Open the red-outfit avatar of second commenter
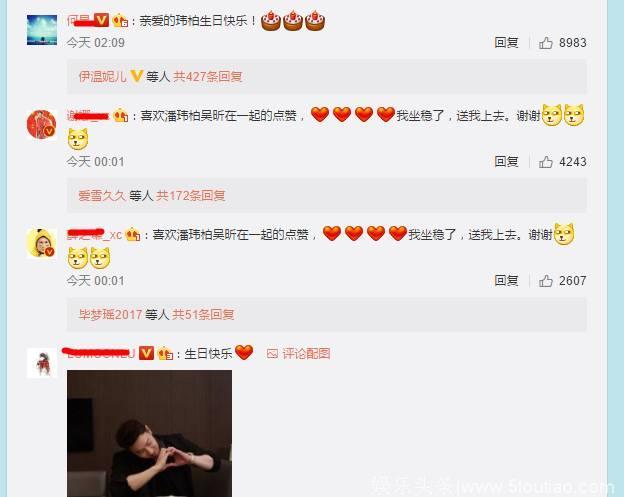Screen dimensions: 624x497 click(x=42, y=124)
